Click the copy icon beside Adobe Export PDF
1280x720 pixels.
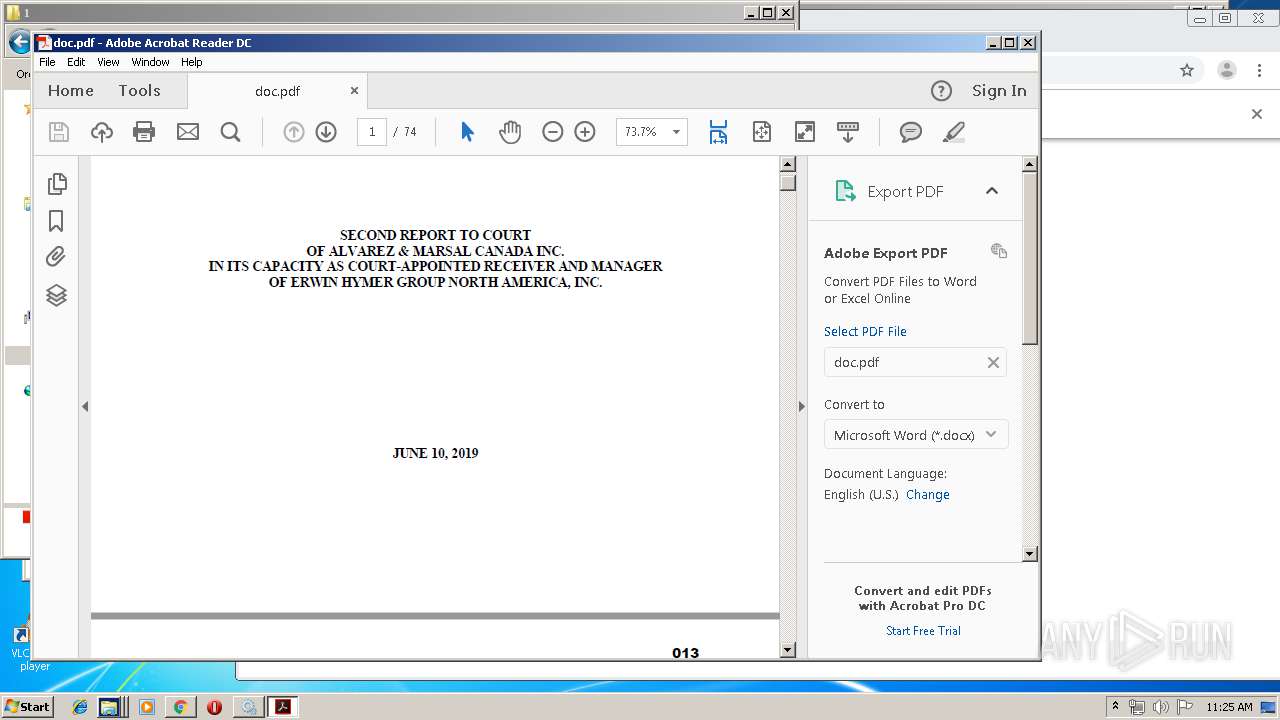[999, 251]
